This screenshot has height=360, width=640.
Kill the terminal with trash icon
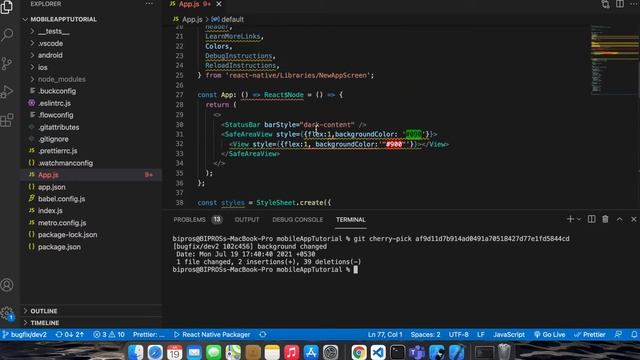[x=605, y=219]
